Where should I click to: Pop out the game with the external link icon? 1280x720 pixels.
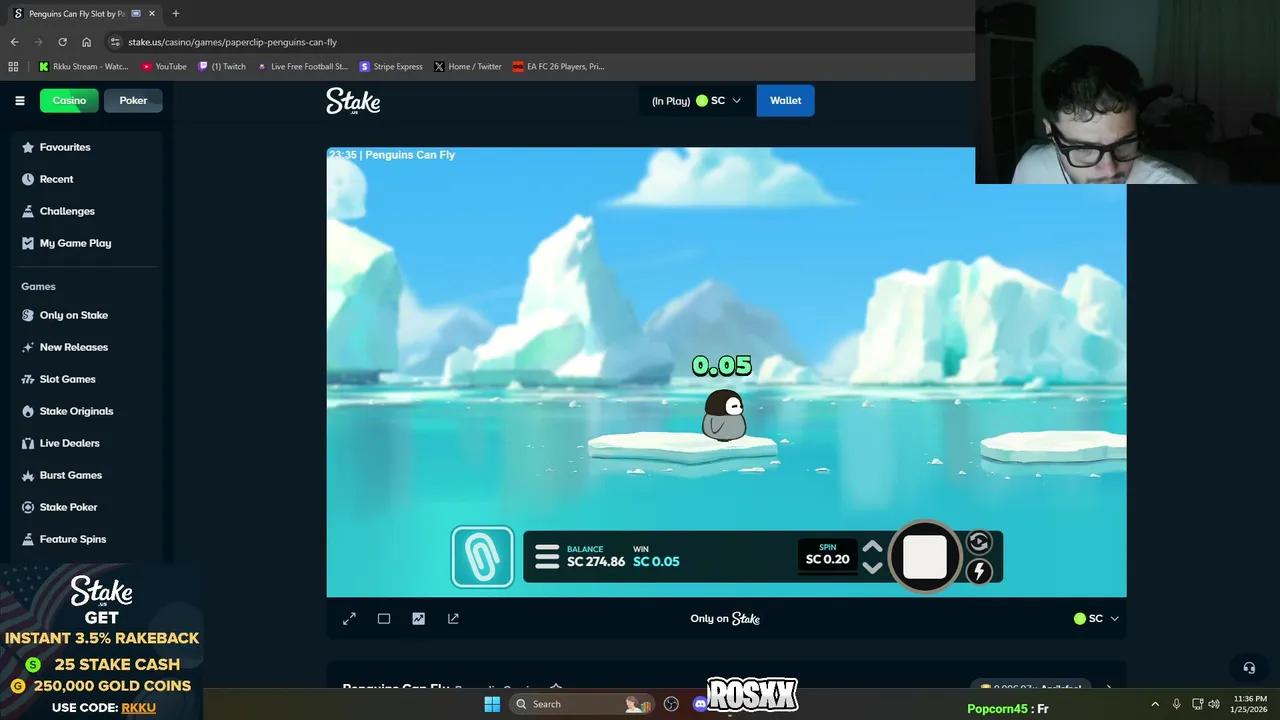pyautogui.click(x=453, y=618)
